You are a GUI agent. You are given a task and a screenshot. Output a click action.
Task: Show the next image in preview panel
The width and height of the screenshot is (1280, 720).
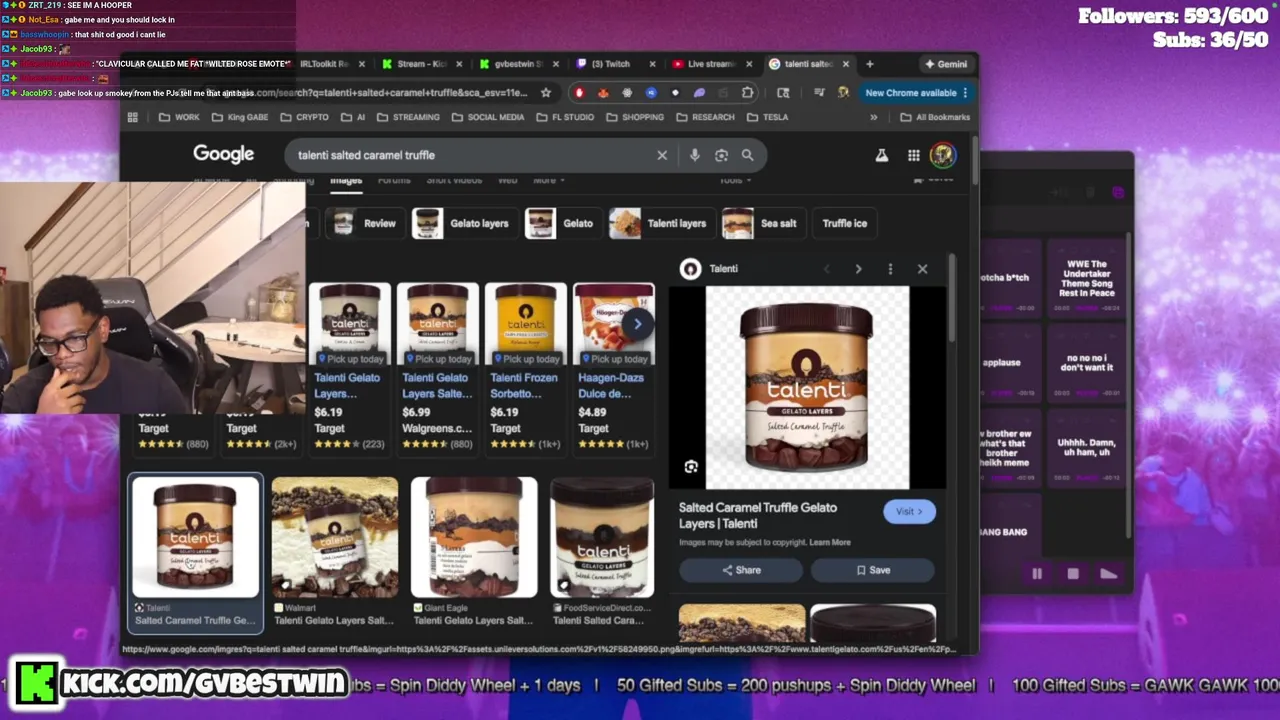858,269
